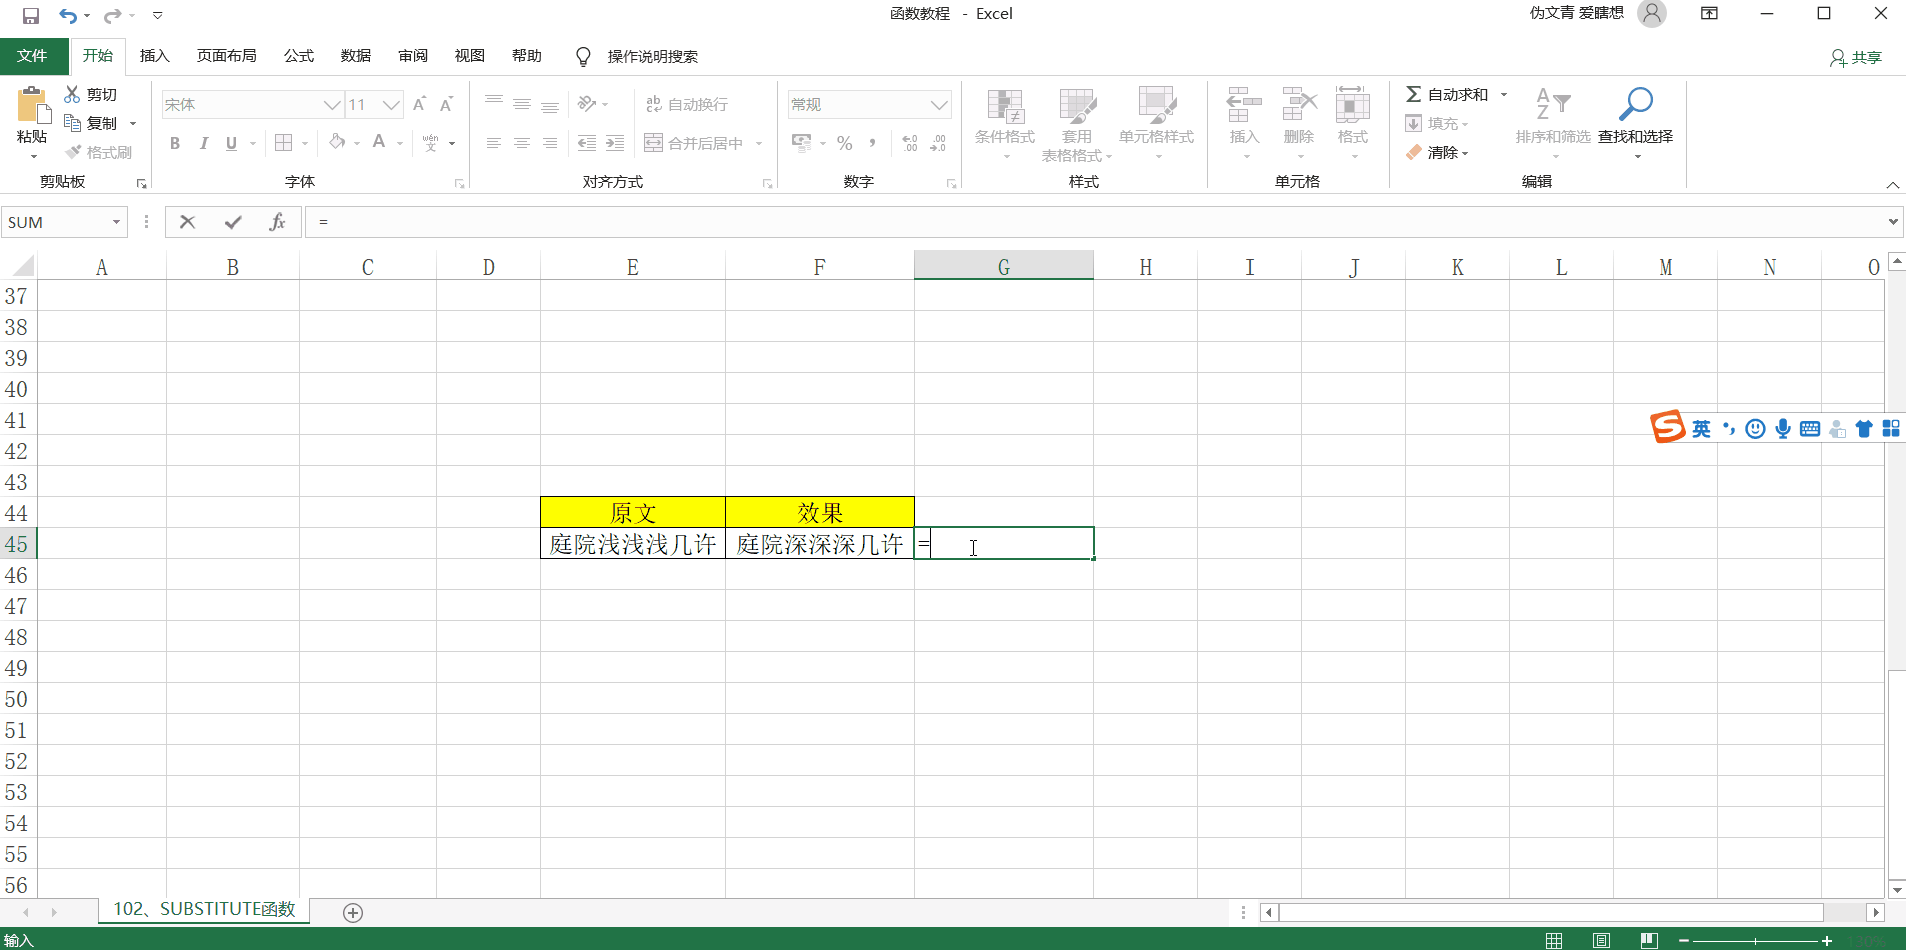Click Format as Table (套用表格格式) icon

1077,105
